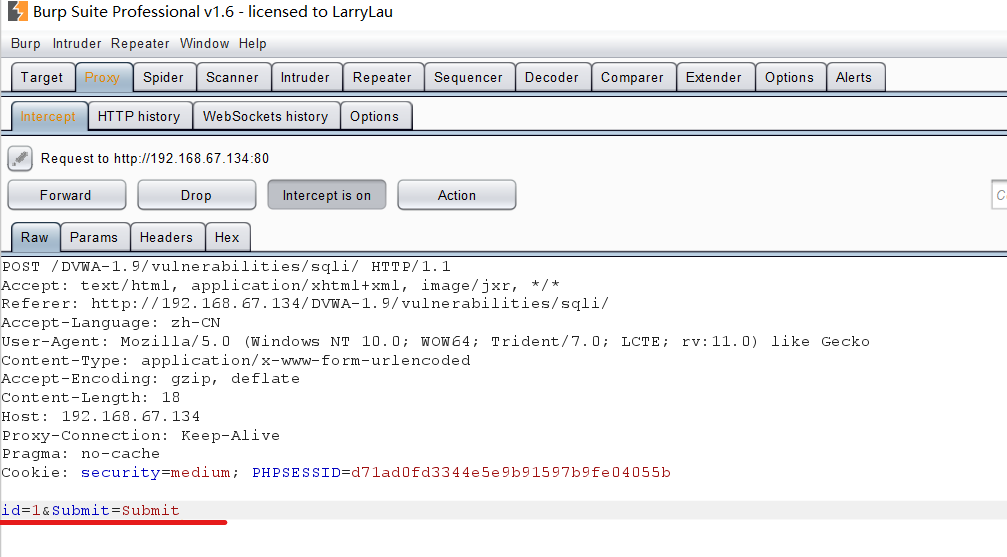Switch to the Hex view tab
The height and width of the screenshot is (557, 1007).
click(227, 237)
